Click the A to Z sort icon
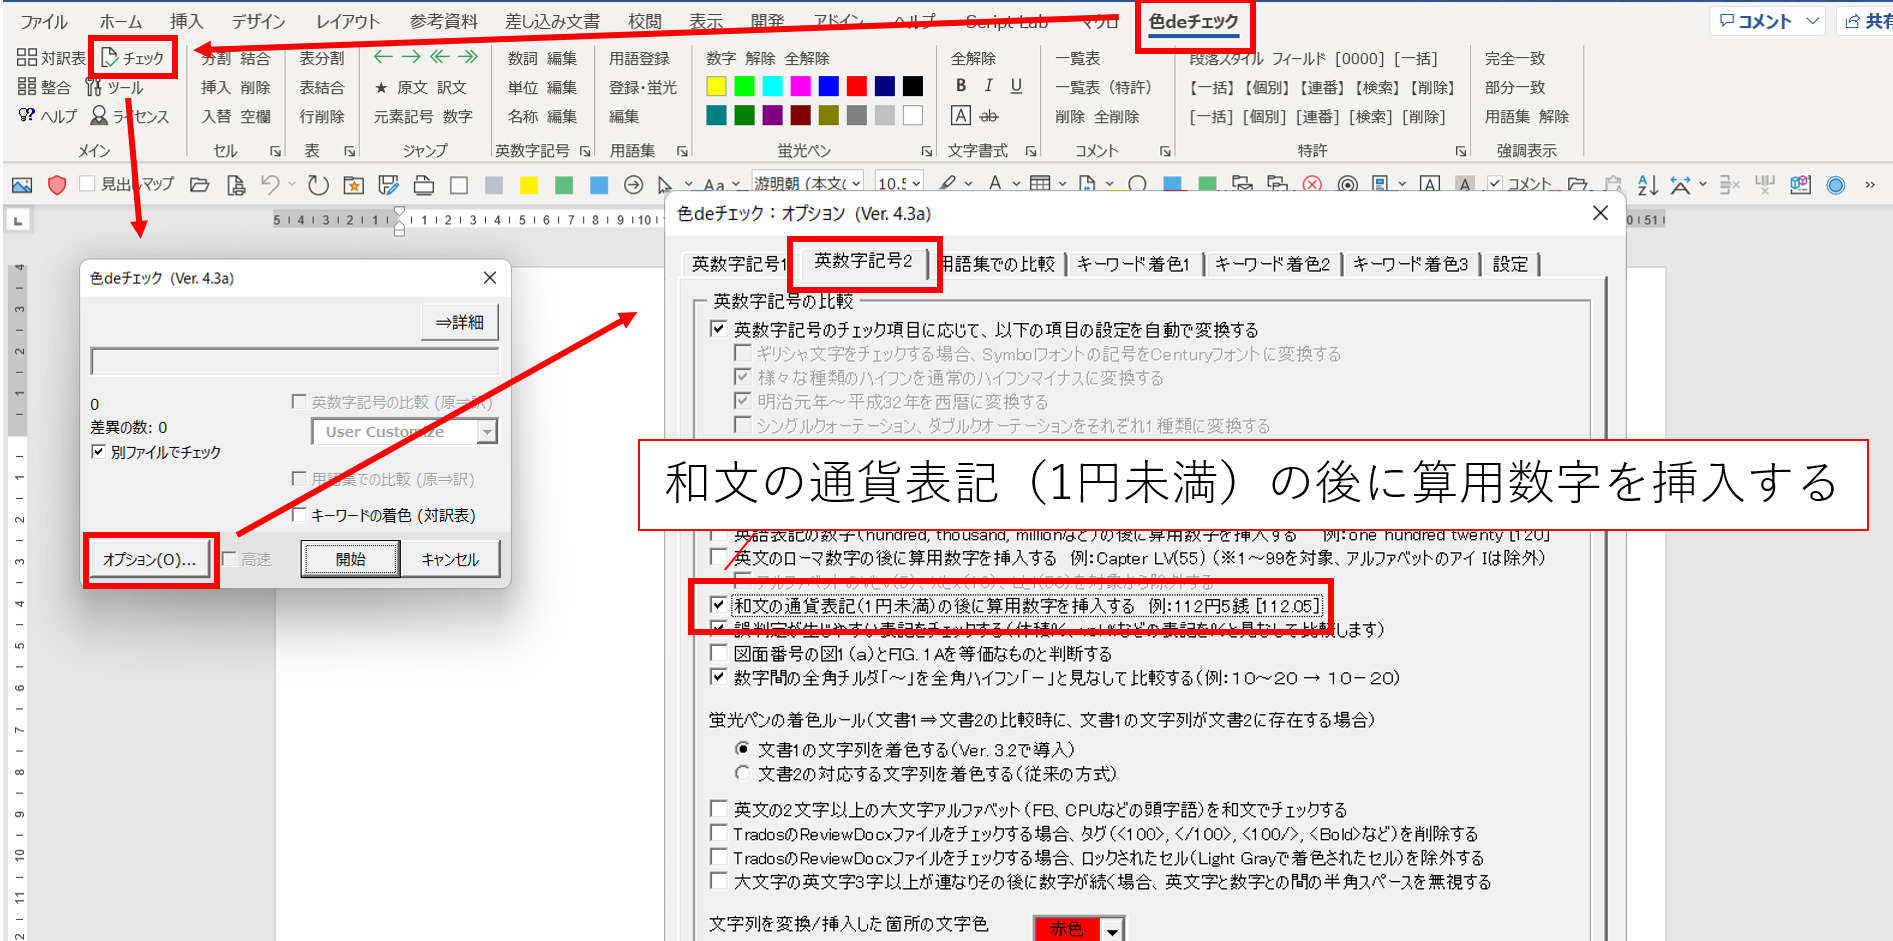The image size is (1893, 941). (x=1647, y=185)
